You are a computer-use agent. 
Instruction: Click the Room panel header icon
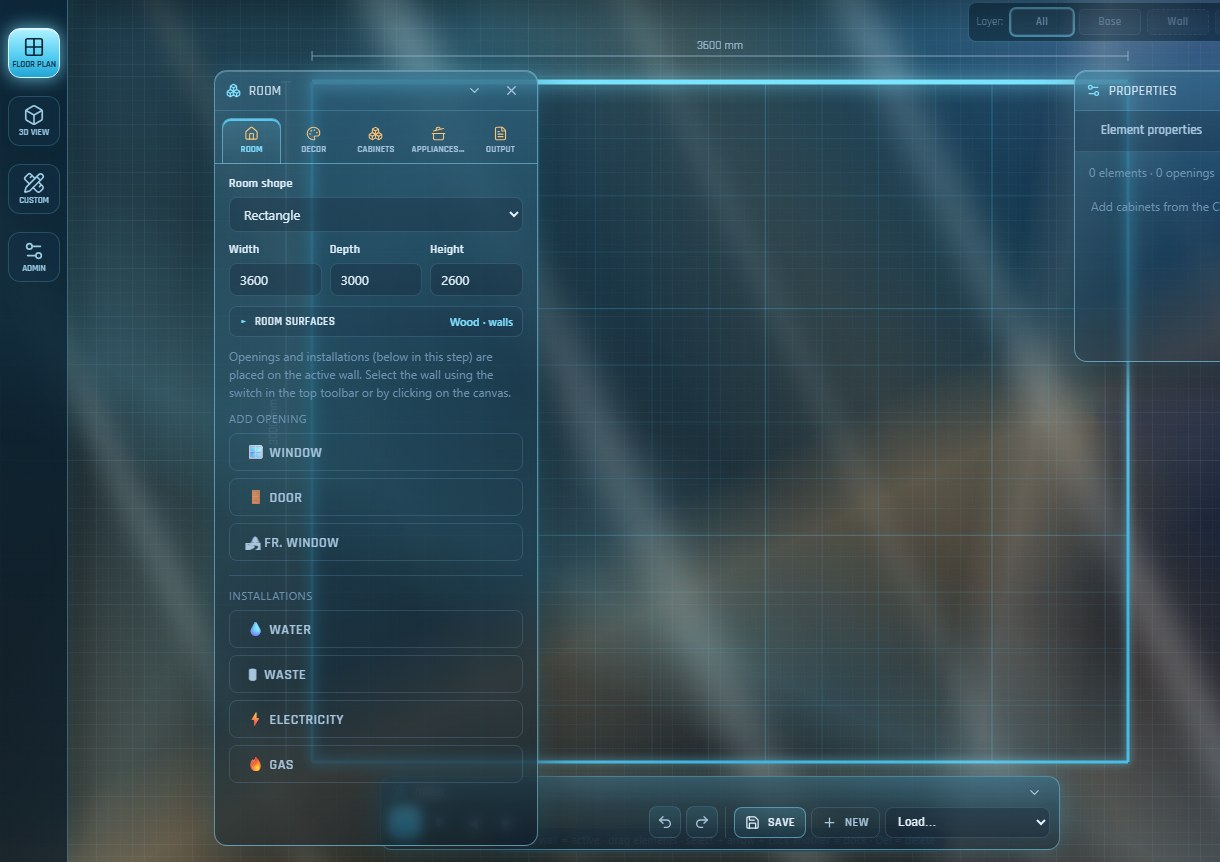(233, 91)
